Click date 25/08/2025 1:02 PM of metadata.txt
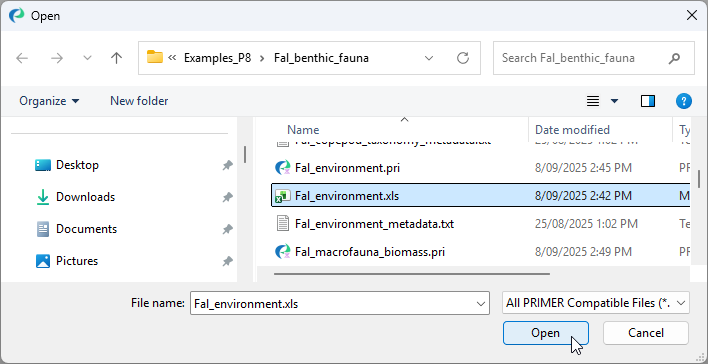Screen dimensions: 708x364 point(586,224)
